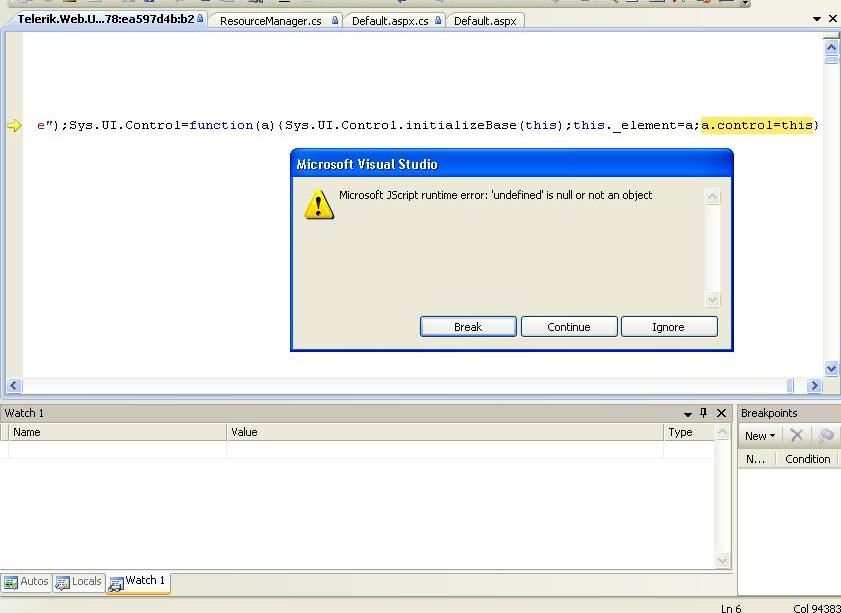Open the Default.aspx.cs editor tab

(x=394, y=21)
